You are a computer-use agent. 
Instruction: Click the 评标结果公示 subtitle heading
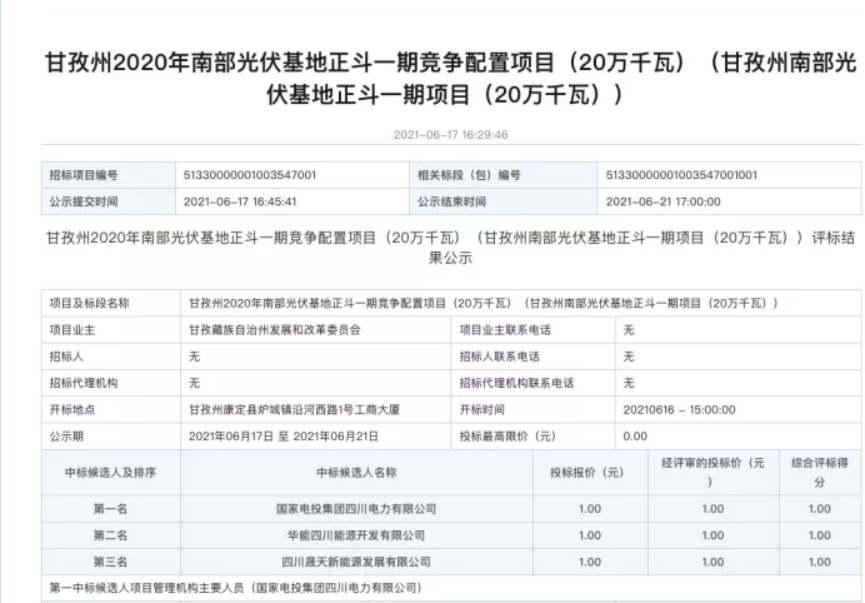tap(451, 247)
